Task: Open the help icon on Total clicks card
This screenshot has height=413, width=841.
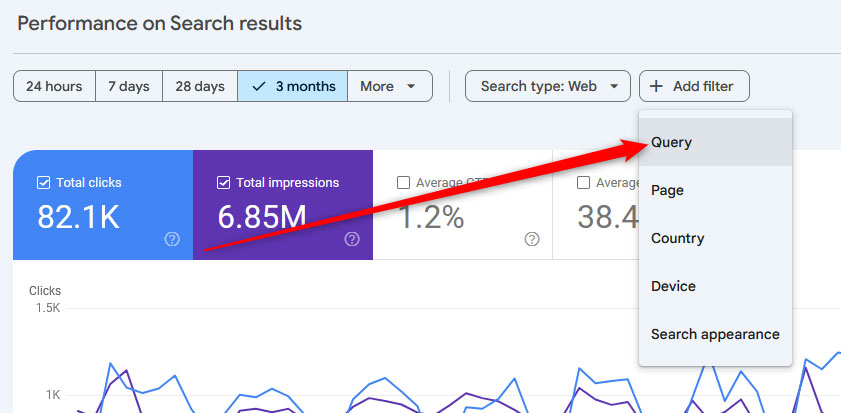Action: coord(172,239)
